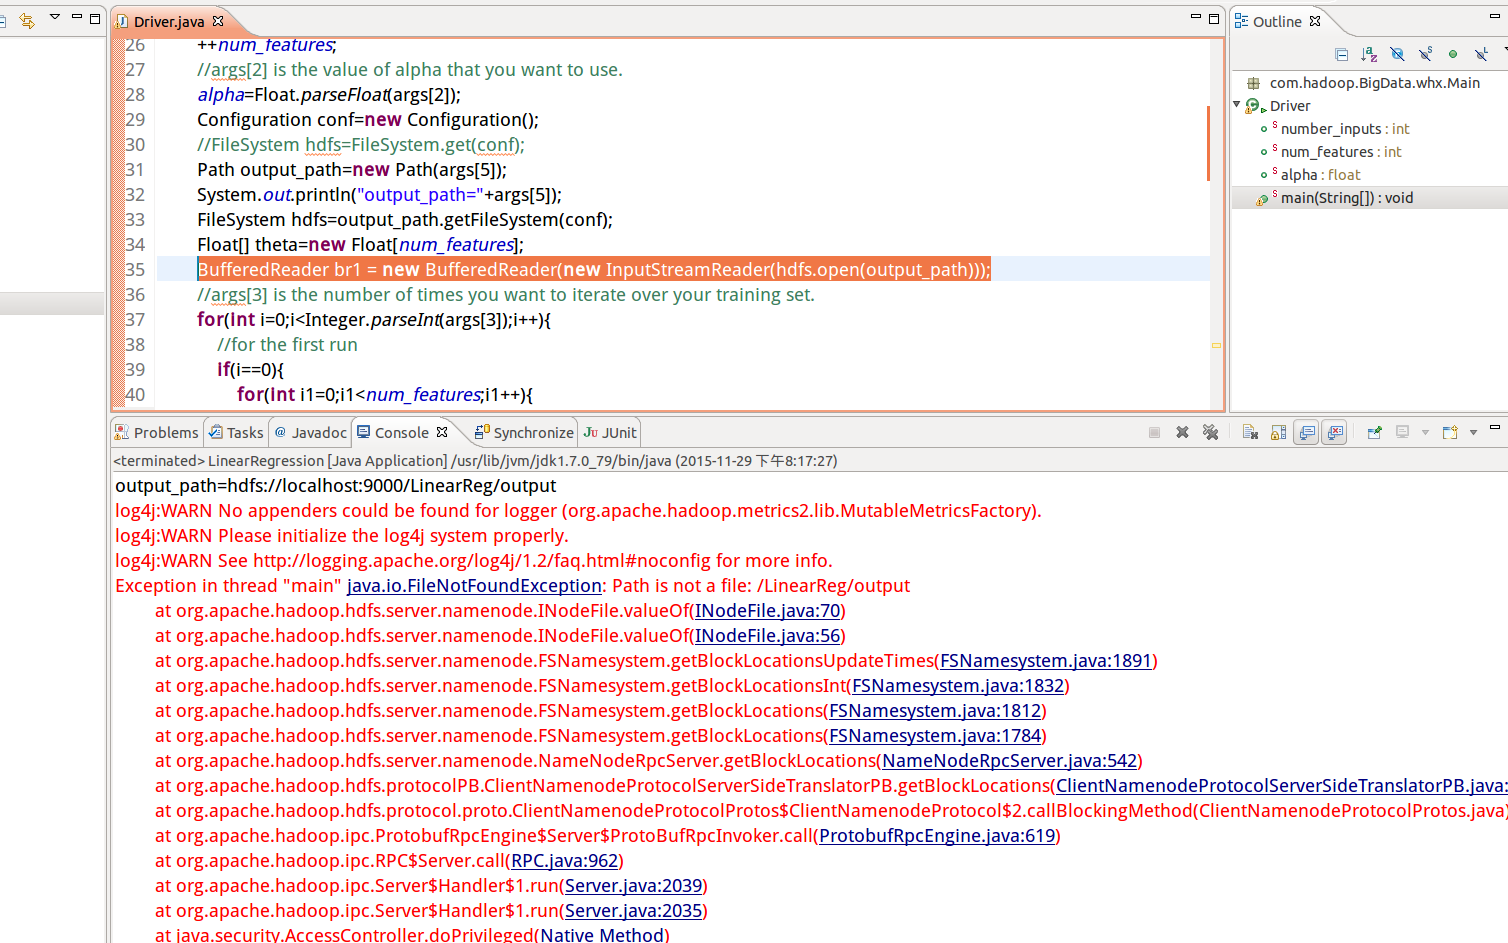Select alpha float field in Outline
Viewport: 1508px width, 943px height.
tap(1320, 175)
